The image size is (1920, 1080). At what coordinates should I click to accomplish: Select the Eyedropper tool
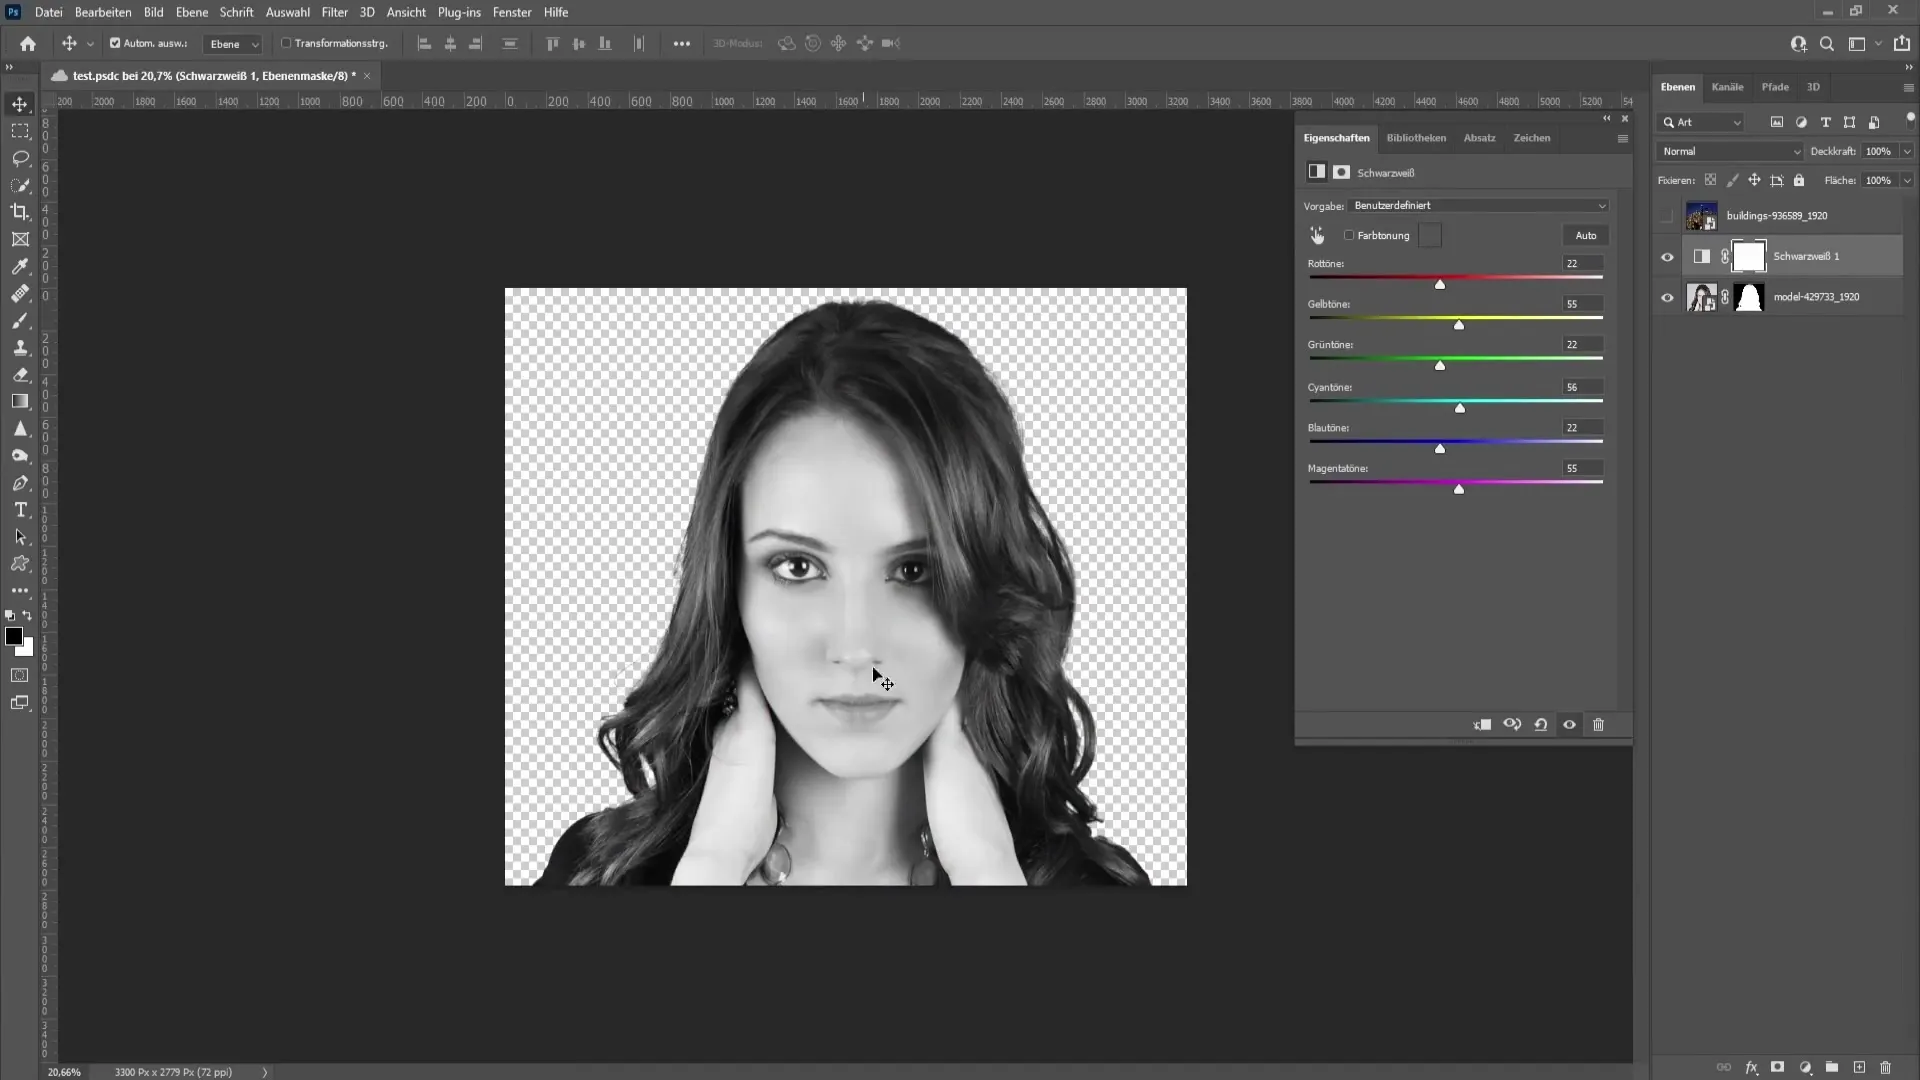20,265
